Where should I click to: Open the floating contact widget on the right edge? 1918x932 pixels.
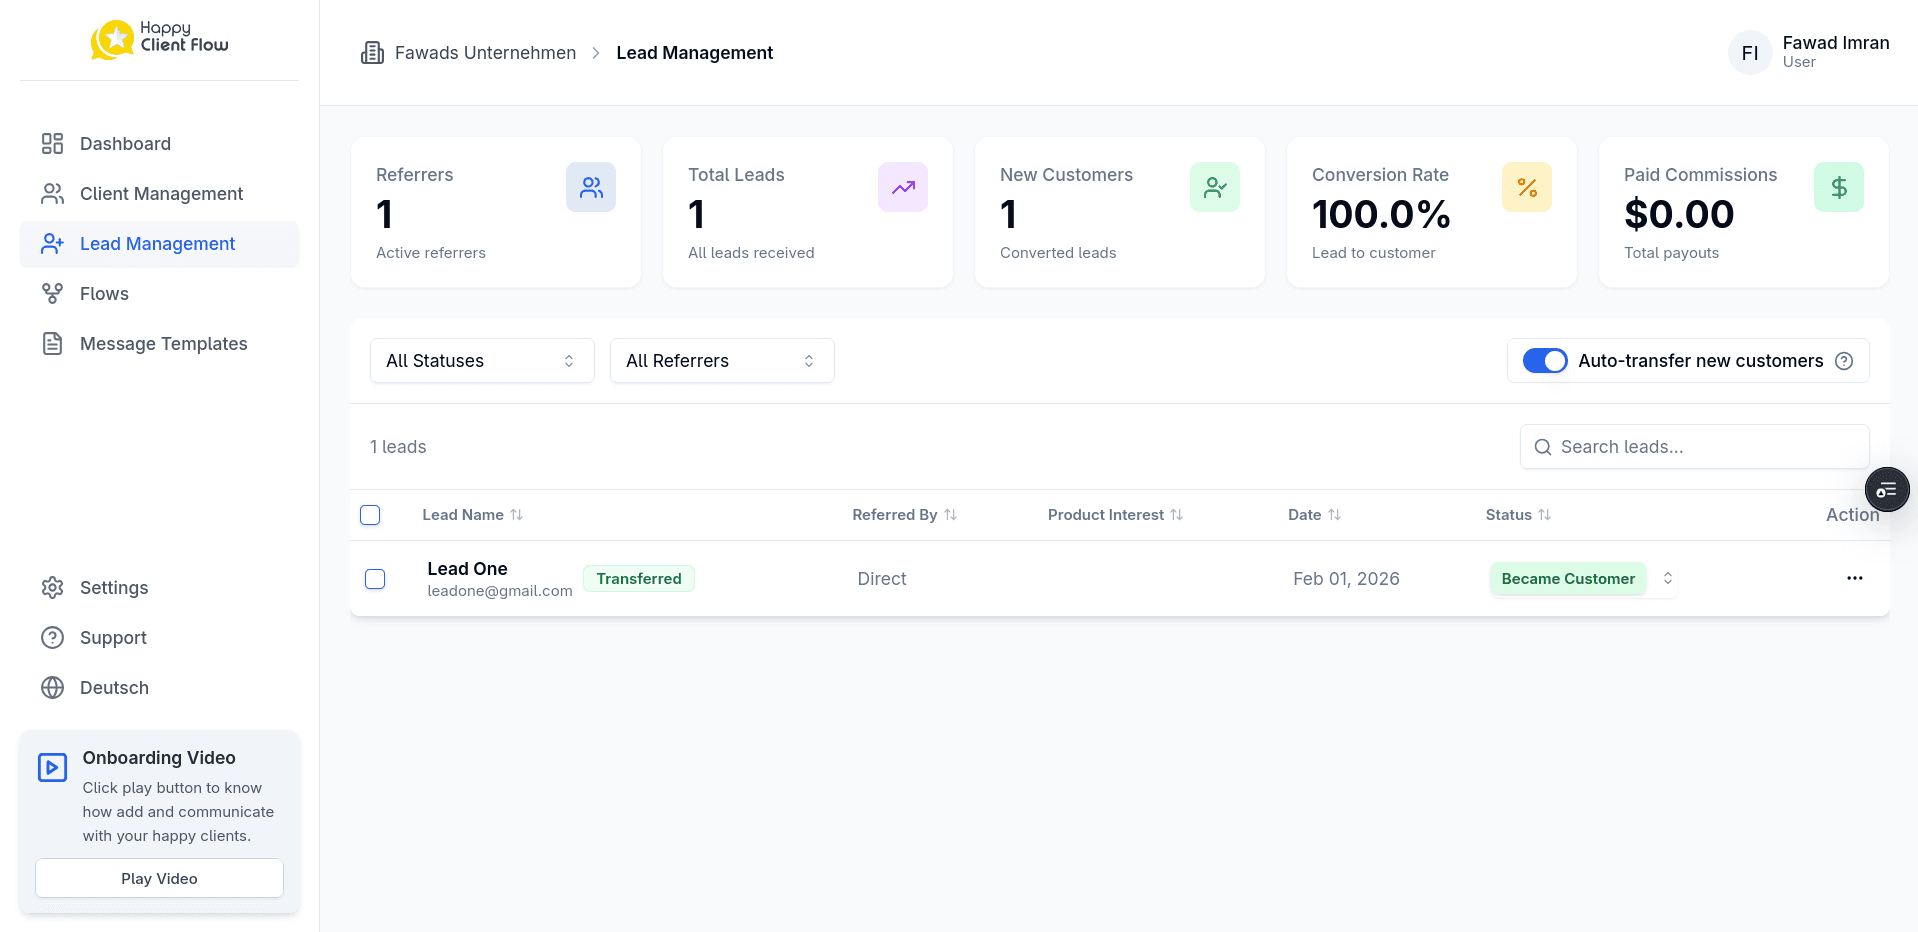(1886, 489)
